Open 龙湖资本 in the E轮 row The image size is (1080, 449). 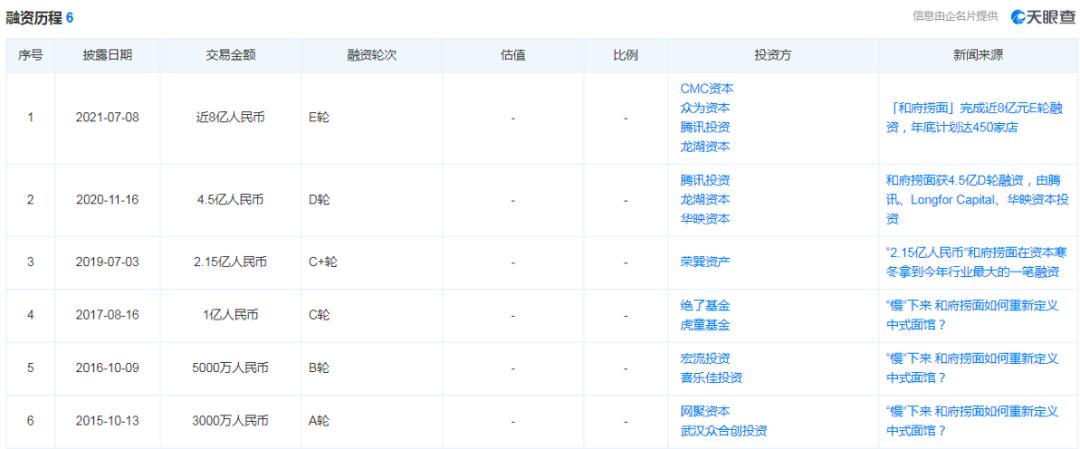coord(705,147)
